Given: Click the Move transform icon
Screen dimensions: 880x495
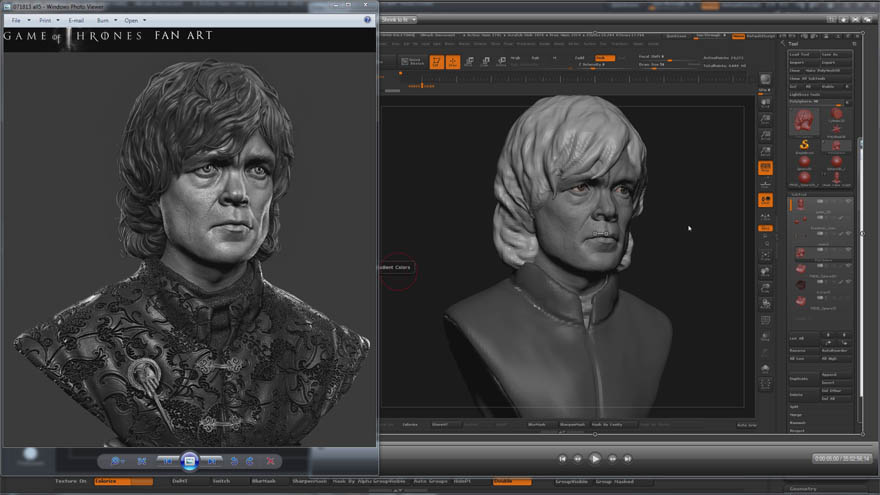Looking at the screenshot, I should [x=469, y=62].
